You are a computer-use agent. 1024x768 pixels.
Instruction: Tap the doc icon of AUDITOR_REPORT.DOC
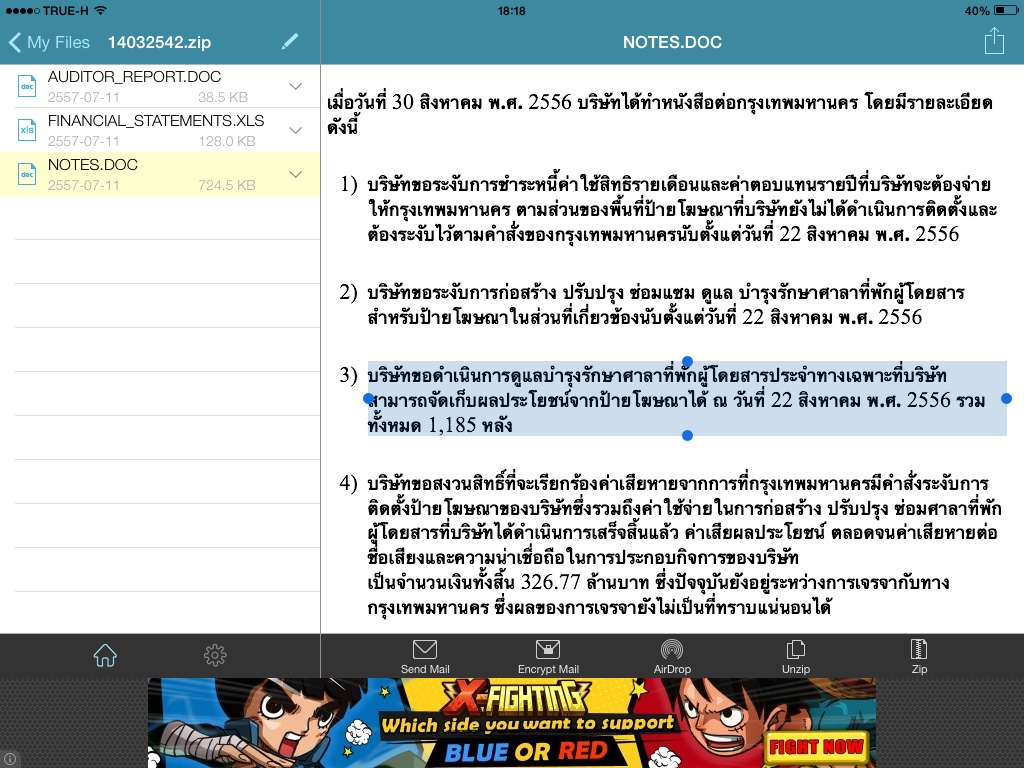[27, 86]
